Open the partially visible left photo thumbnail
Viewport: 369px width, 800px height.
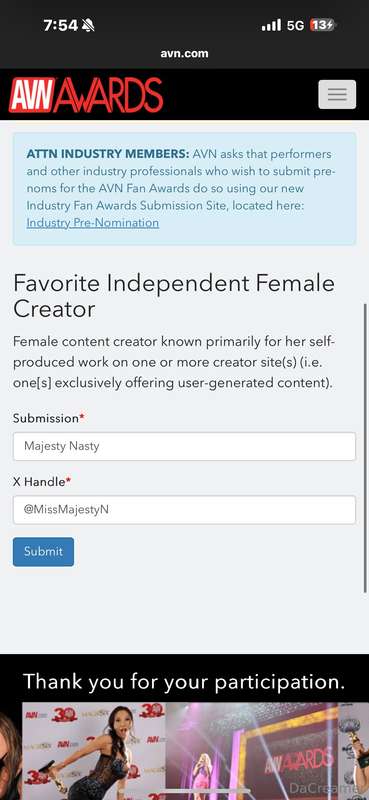click(x=10, y=751)
